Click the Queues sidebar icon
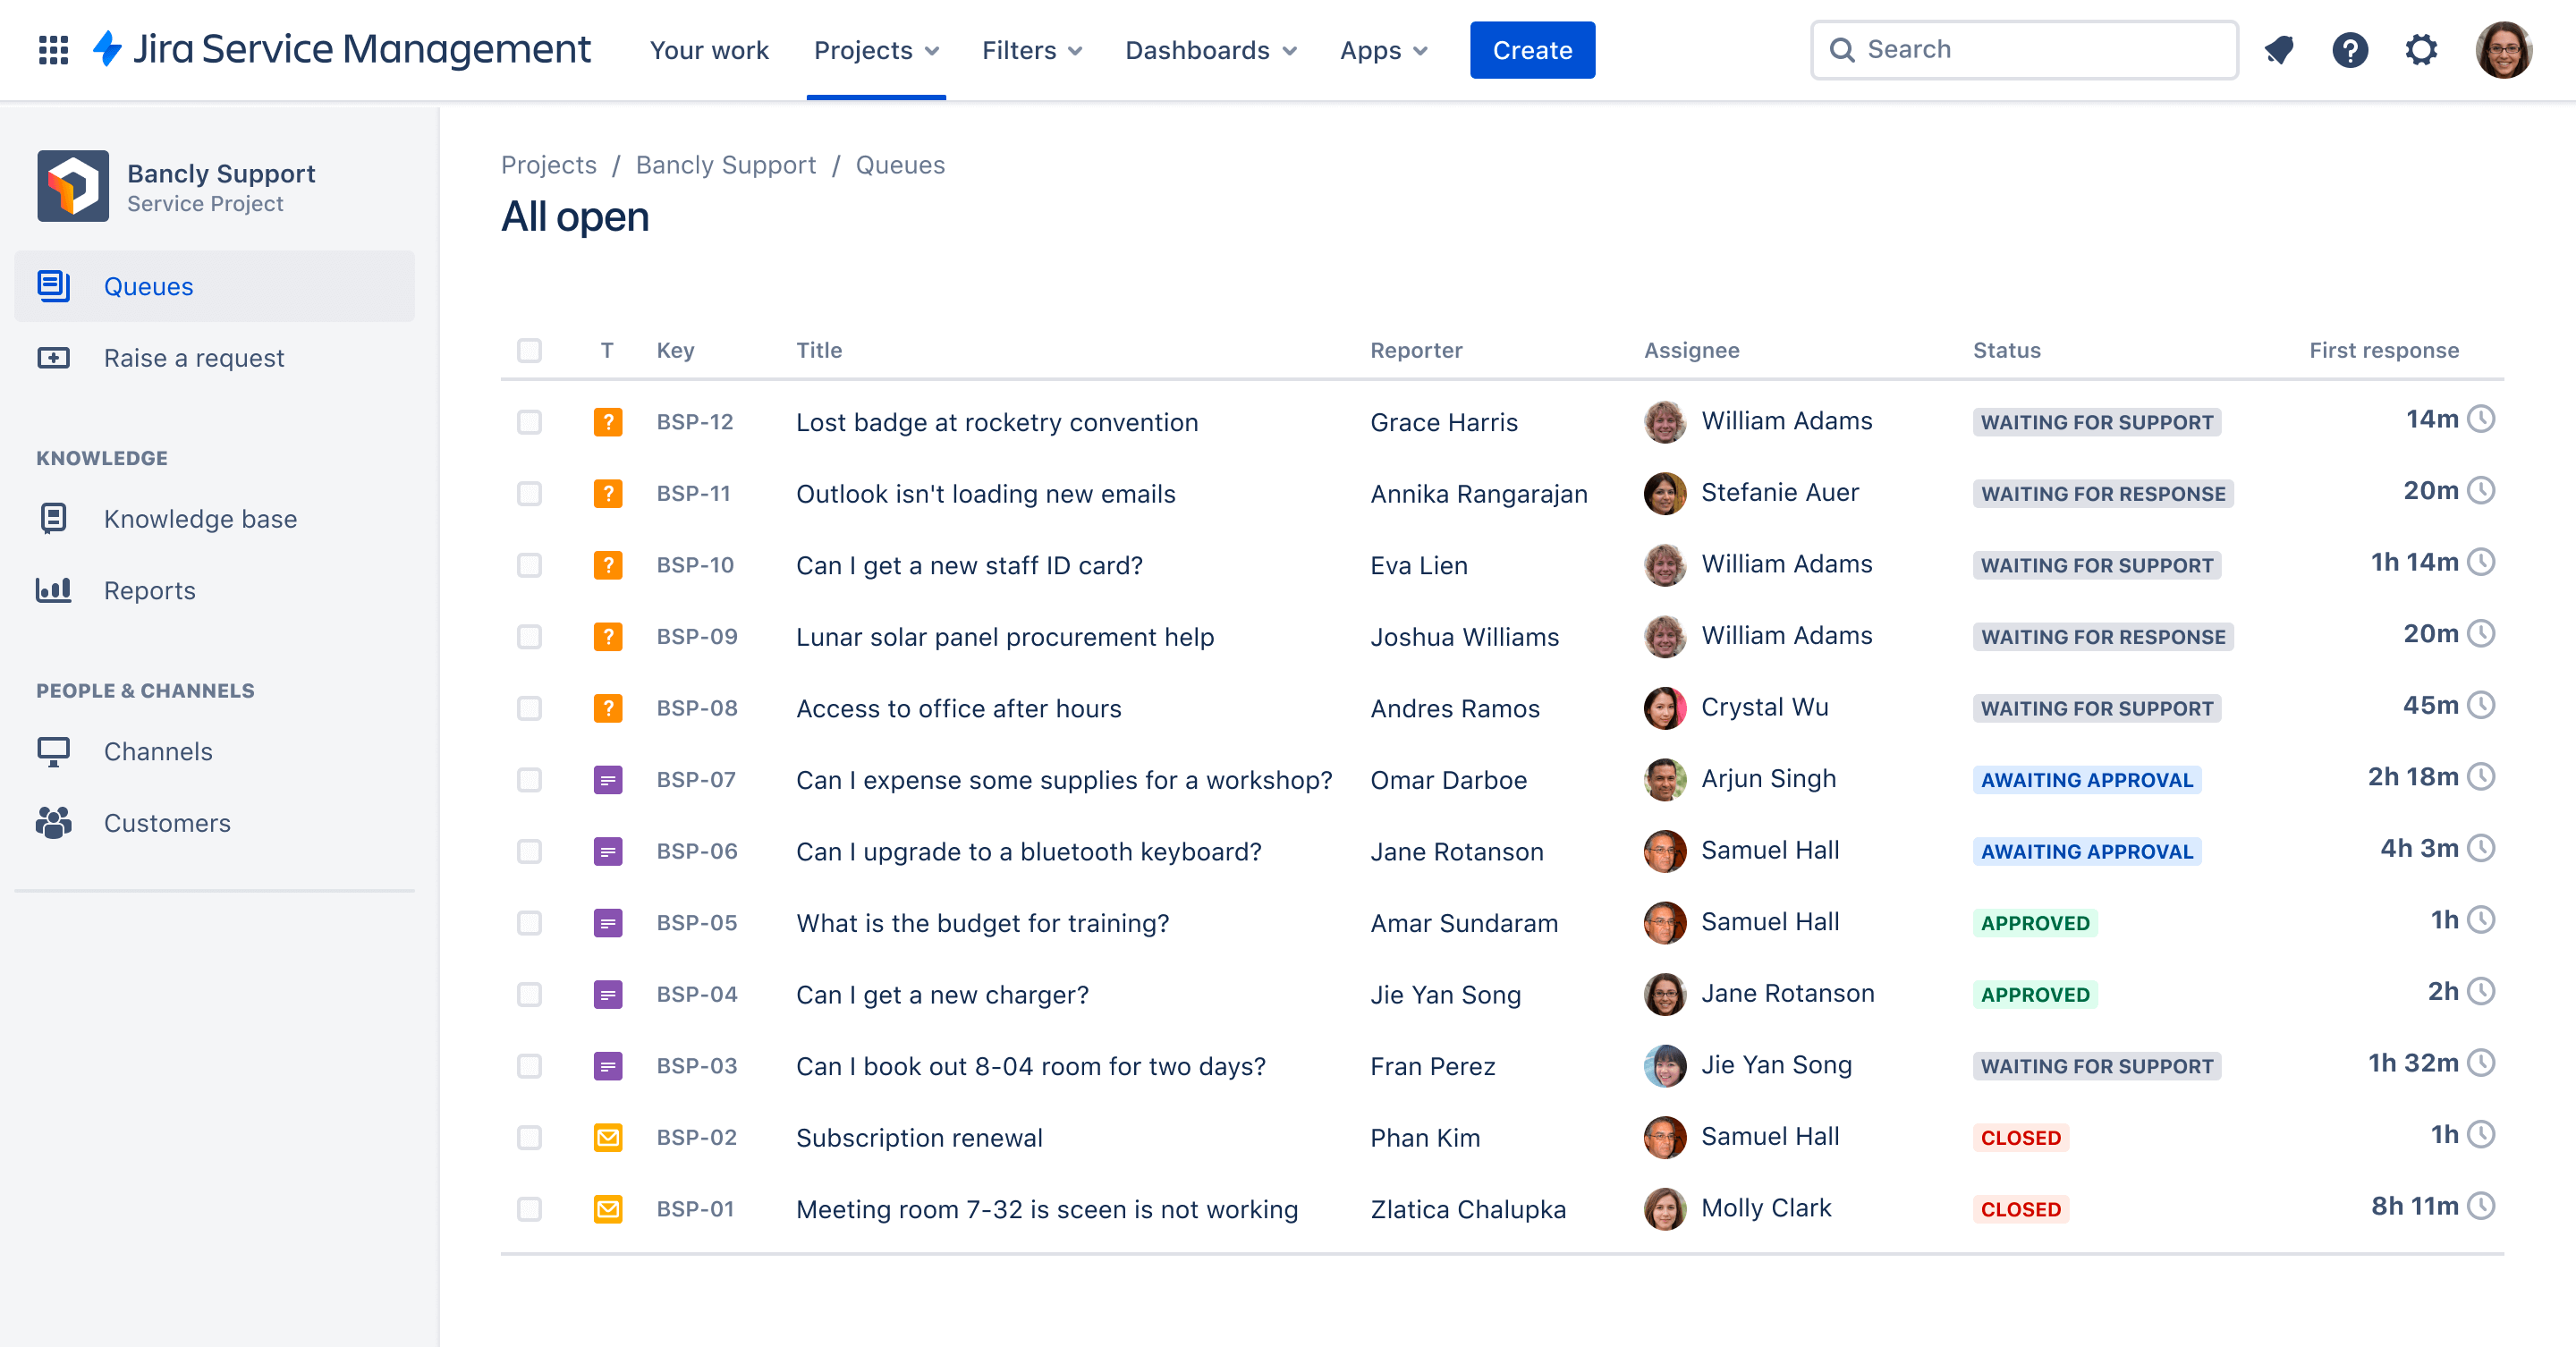The image size is (2576, 1347). pos(55,284)
